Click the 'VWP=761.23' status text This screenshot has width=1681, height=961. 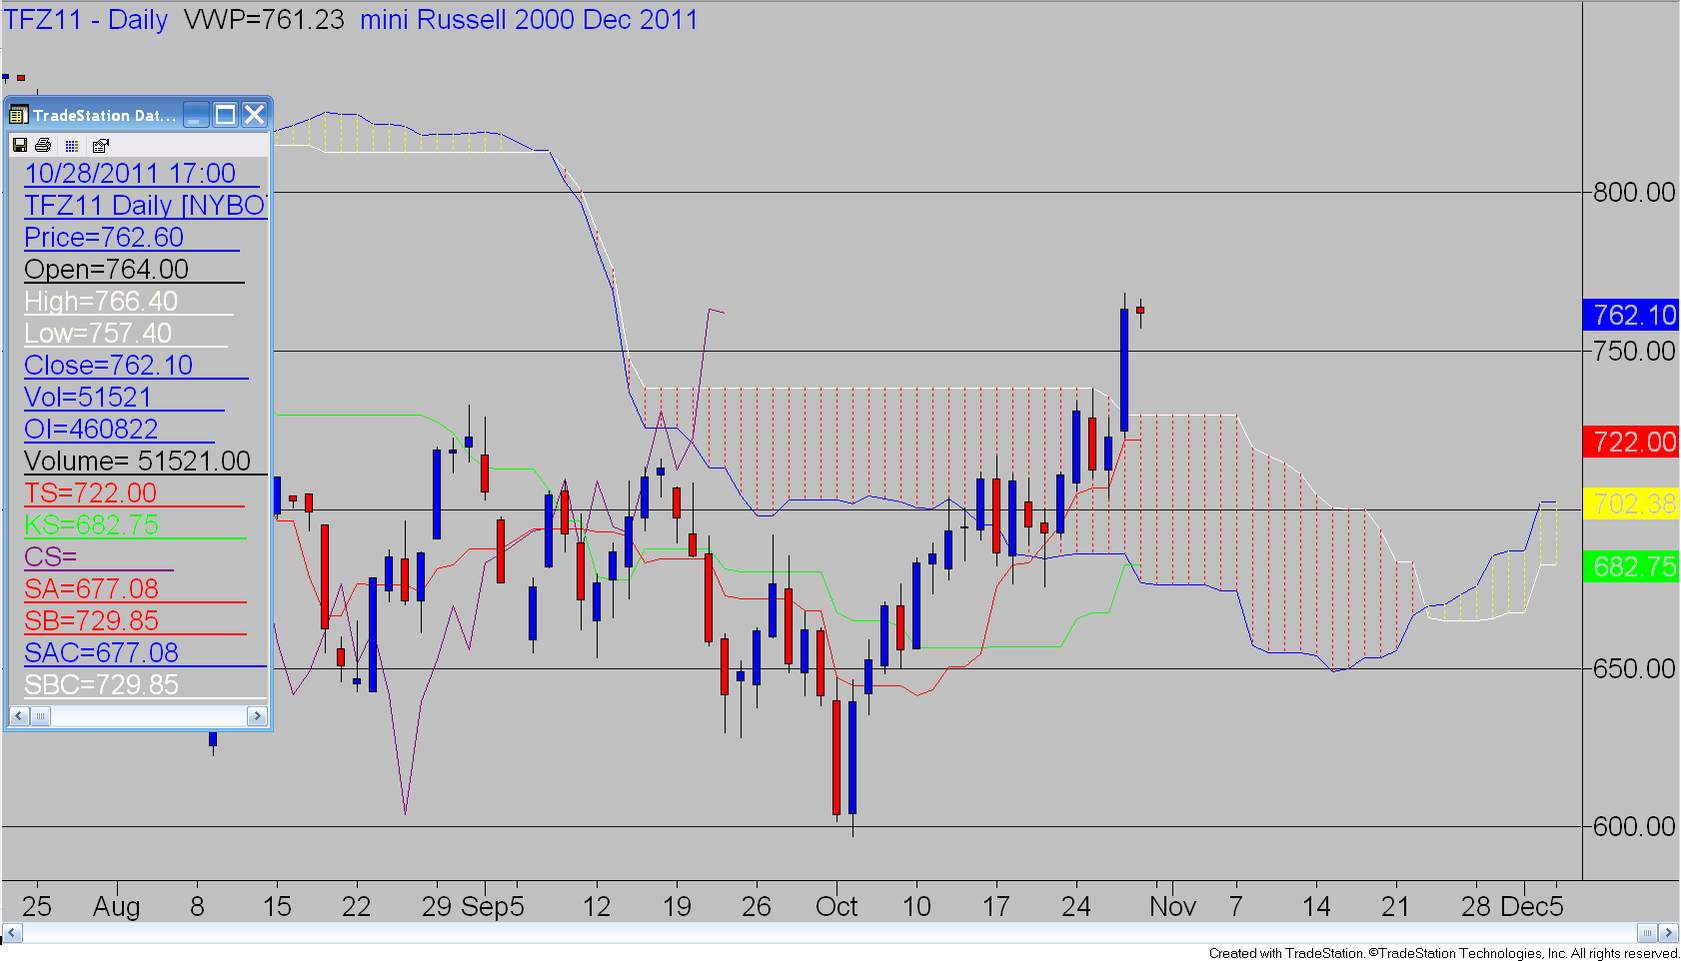pyautogui.click(x=264, y=20)
